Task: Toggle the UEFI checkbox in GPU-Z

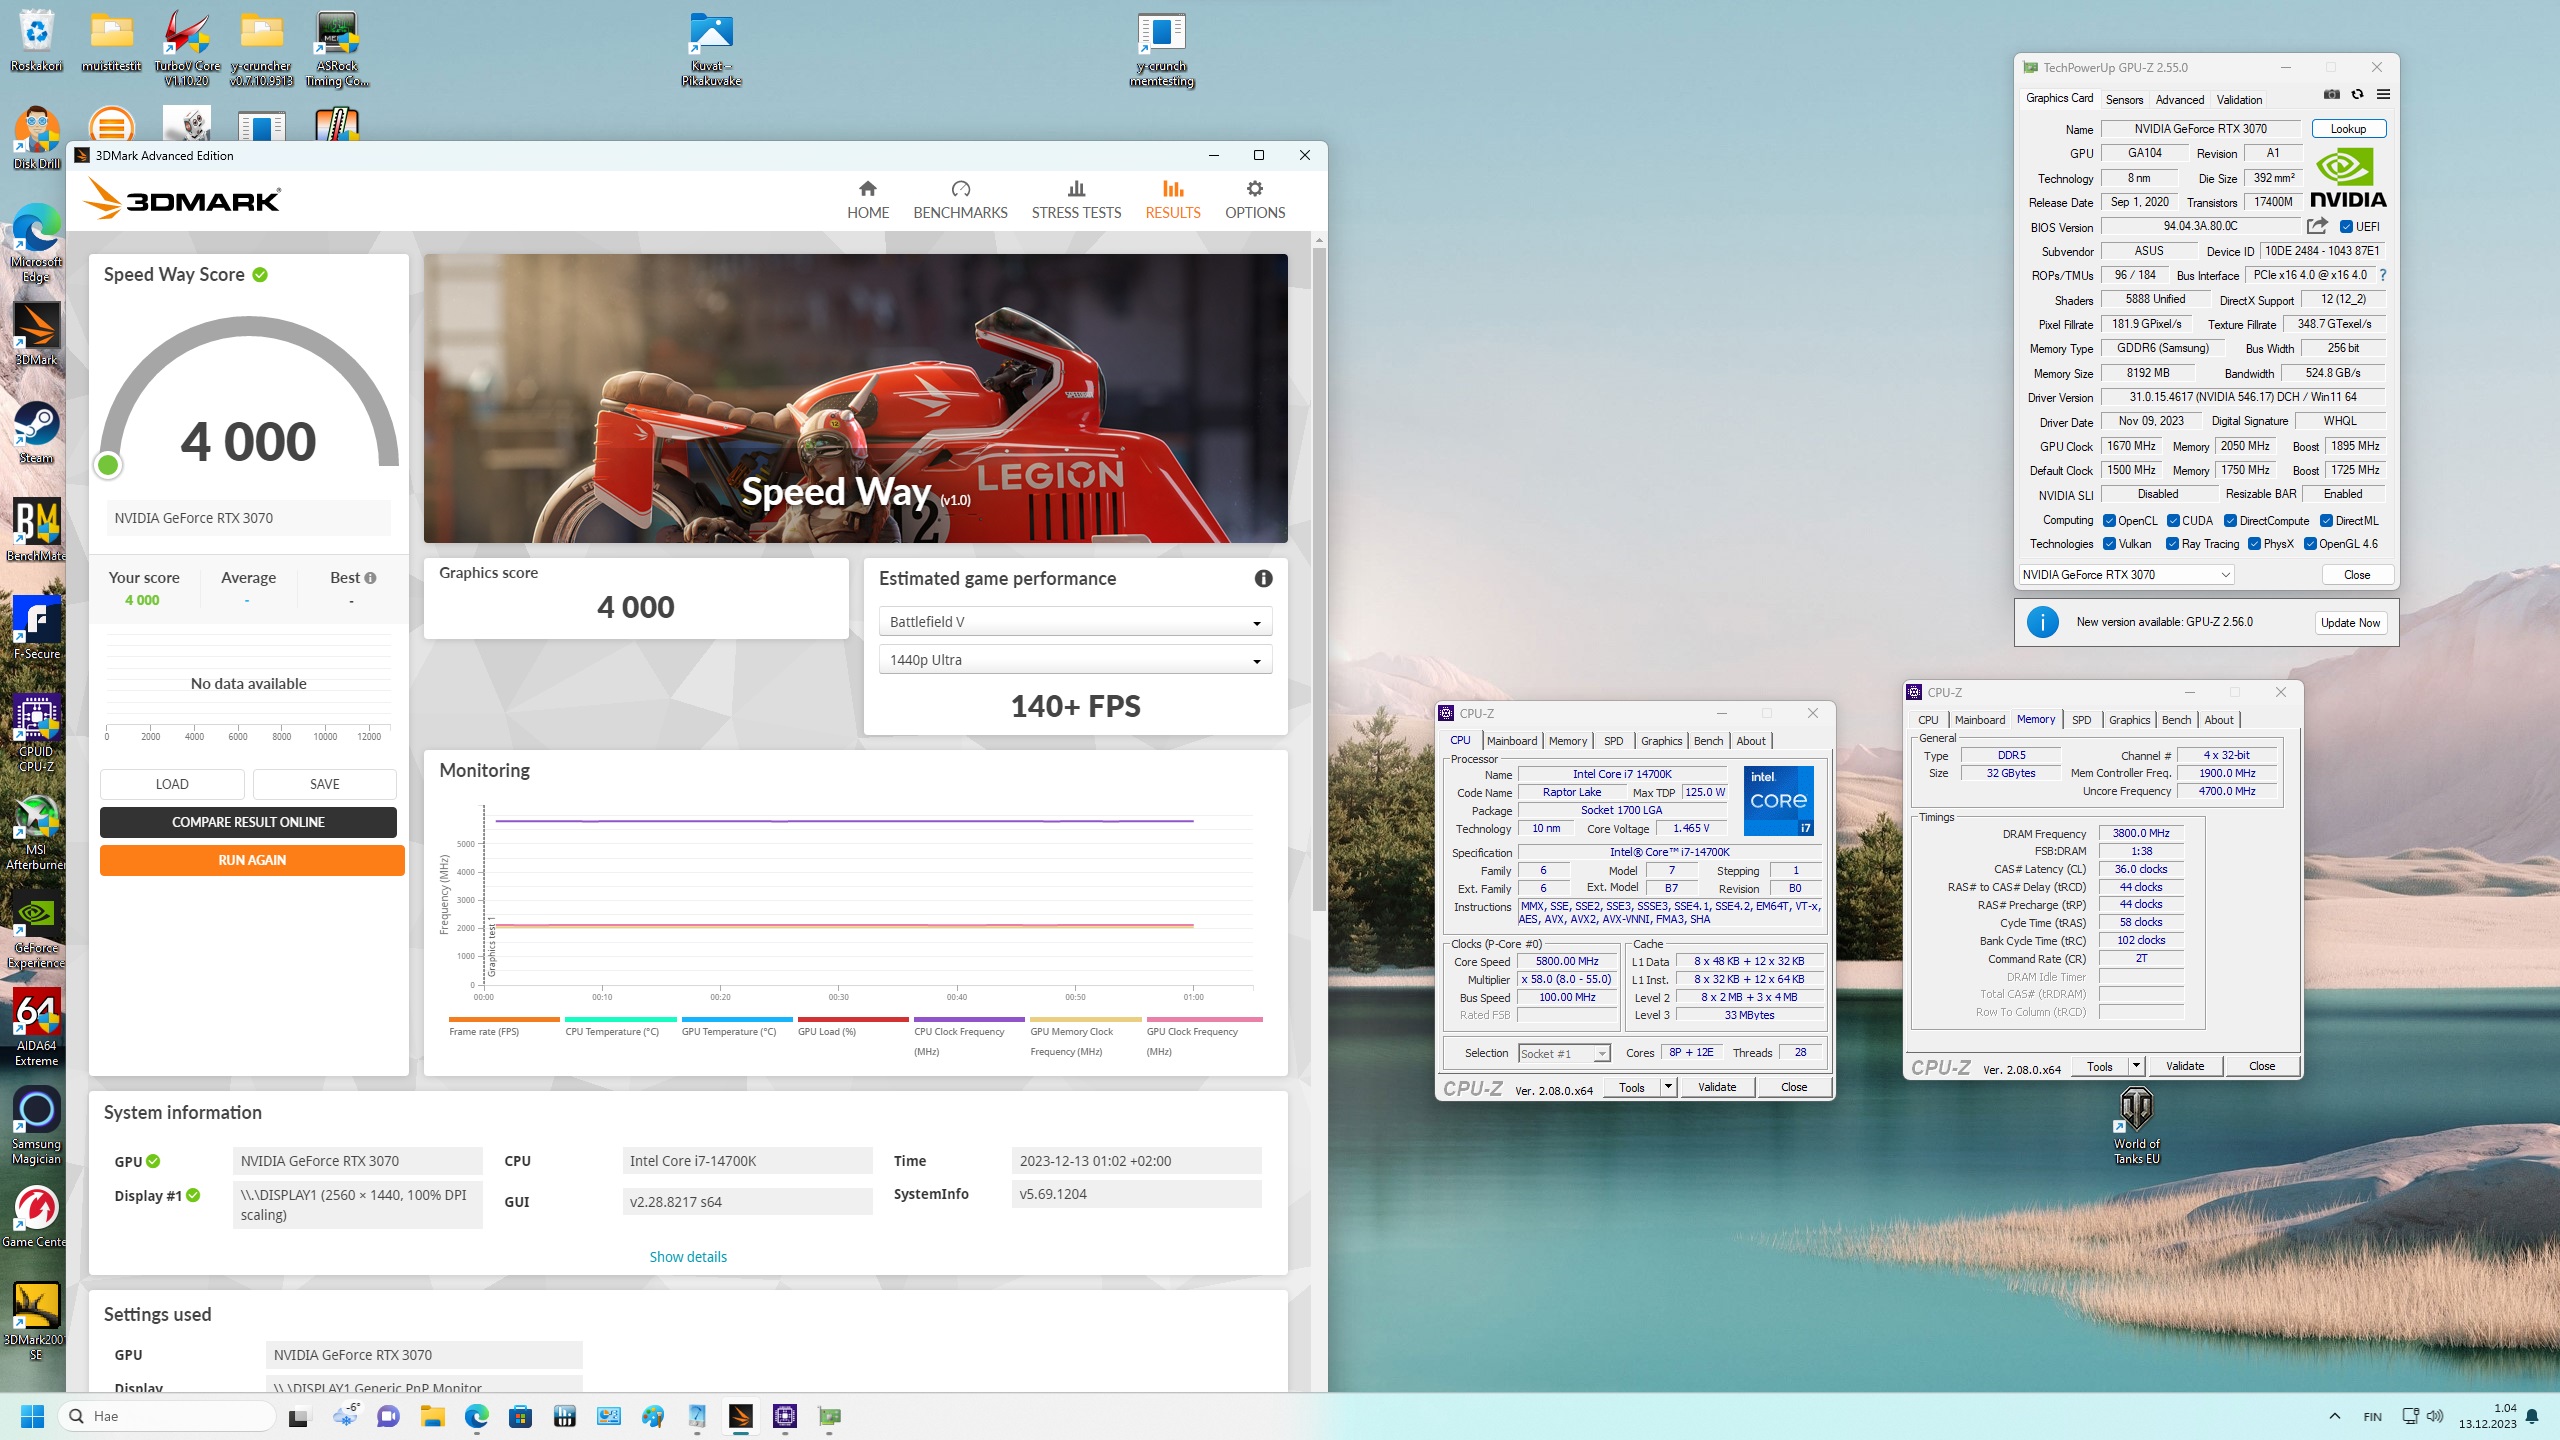Action: click(x=2346, y=227)
